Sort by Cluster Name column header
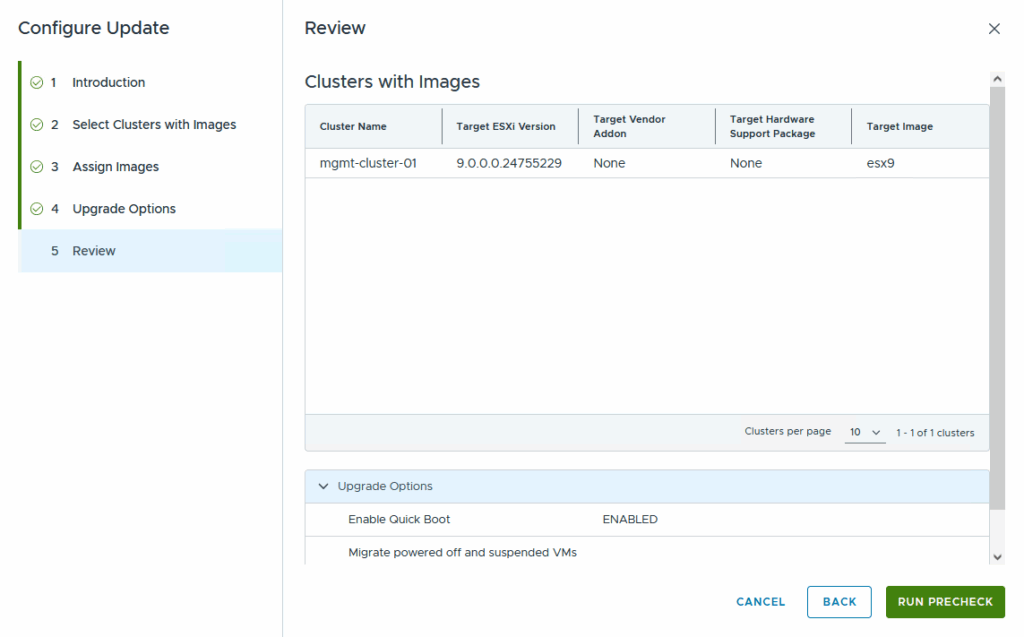 [x=353, y=127]
